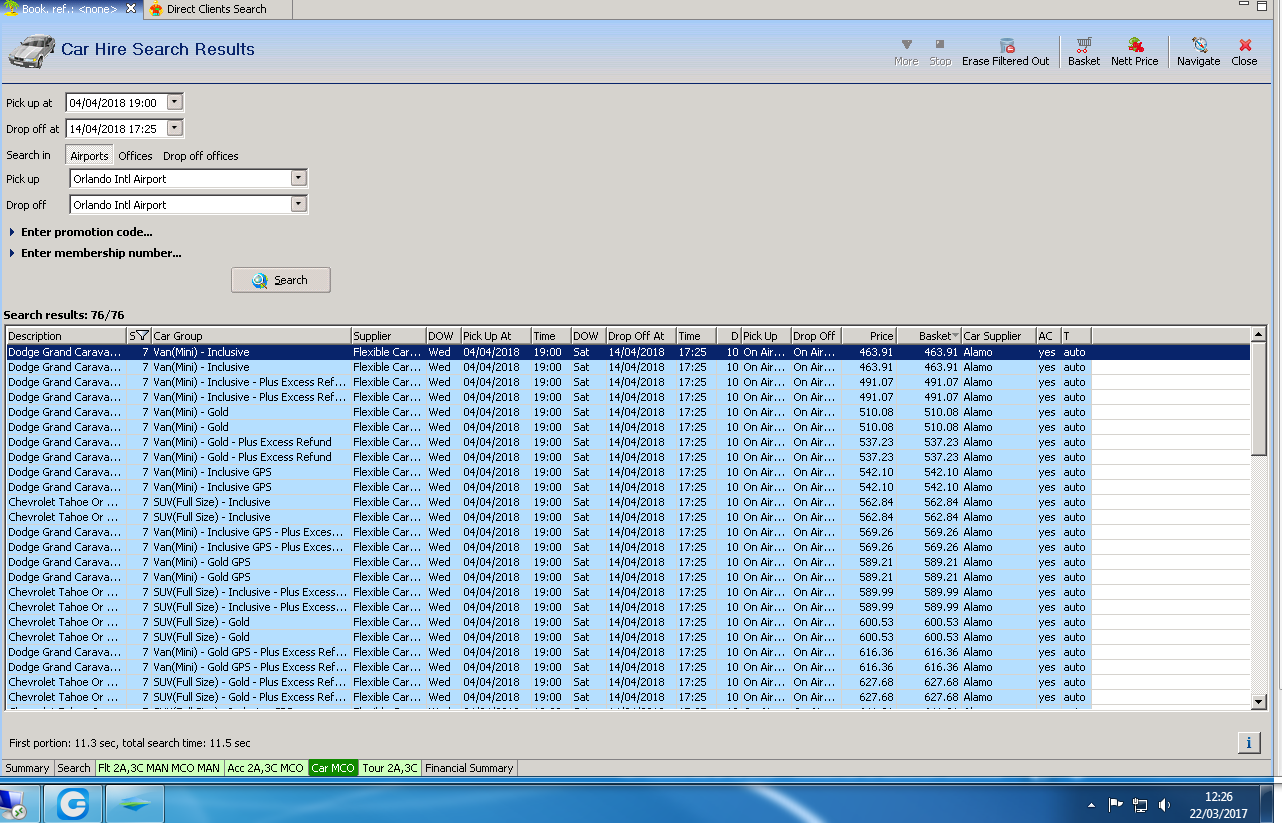Screen dimensions: 1282x823
Task: Click Basket column sort arrow header
Action: pyautogui.click(x=956, y=336)
